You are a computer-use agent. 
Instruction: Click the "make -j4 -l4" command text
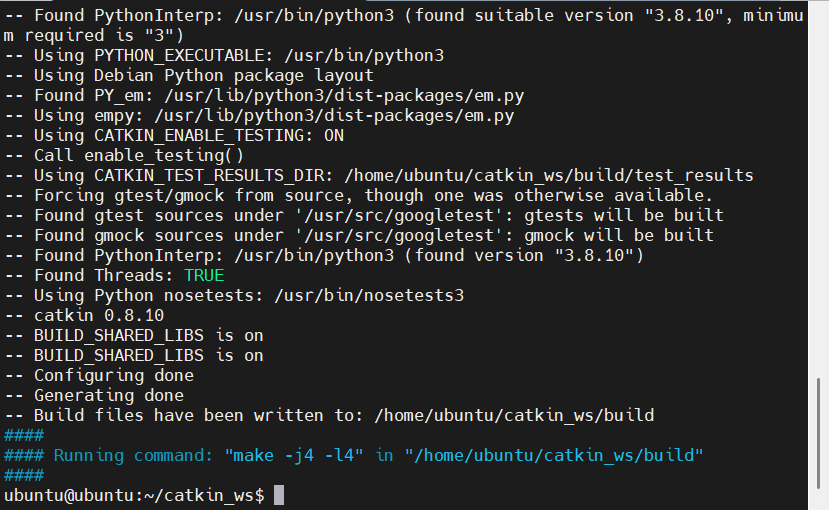tap(295, 456)
